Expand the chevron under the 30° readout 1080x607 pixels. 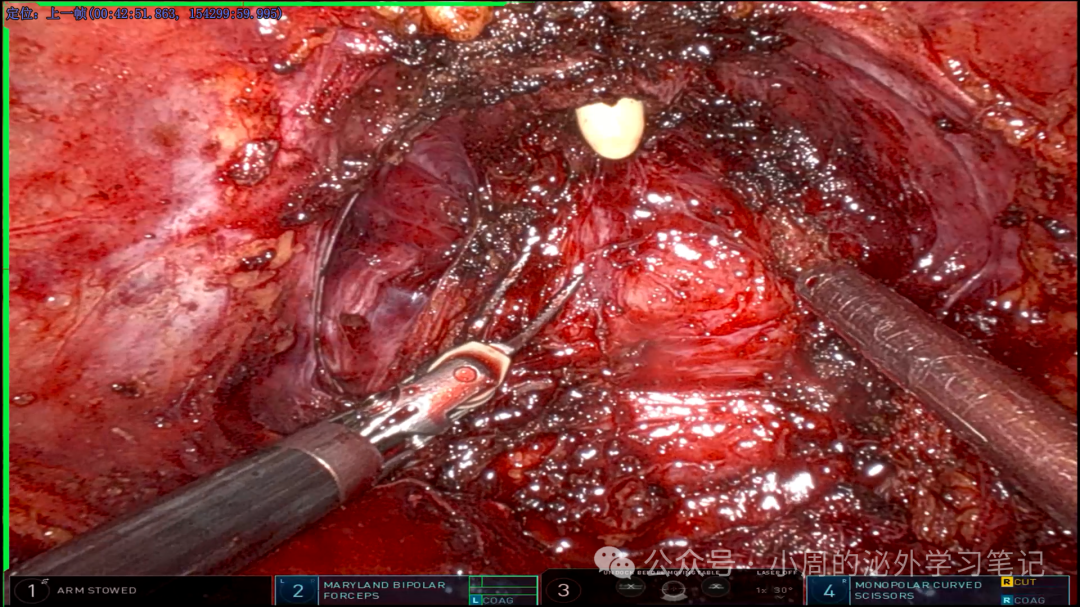[780, 598]
